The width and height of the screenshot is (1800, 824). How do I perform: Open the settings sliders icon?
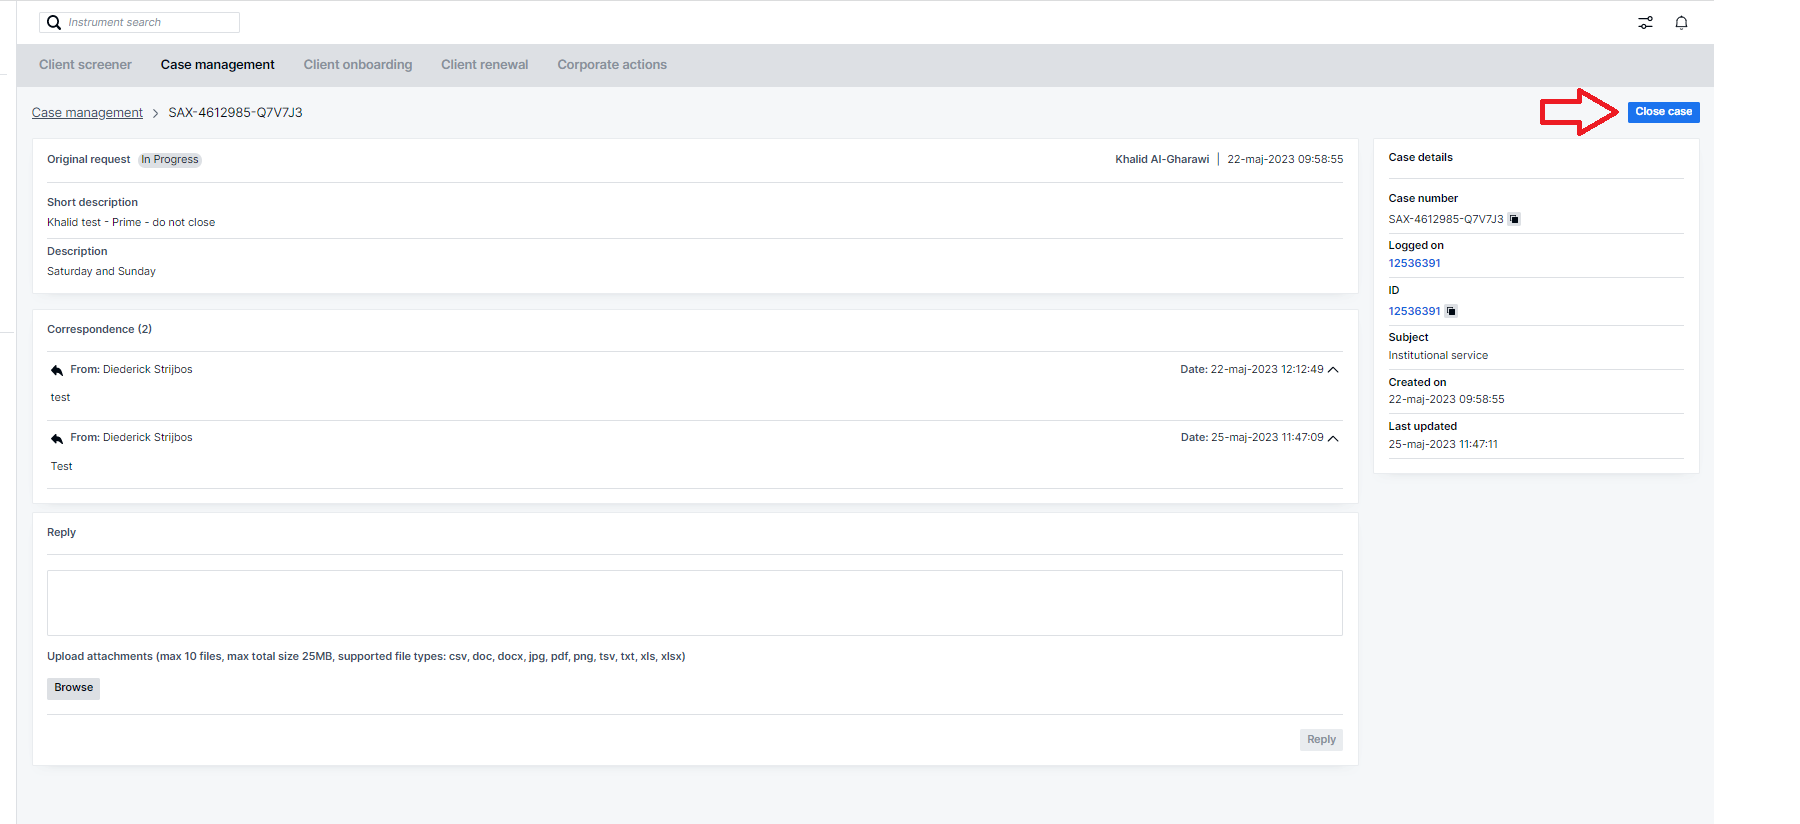1645,22
